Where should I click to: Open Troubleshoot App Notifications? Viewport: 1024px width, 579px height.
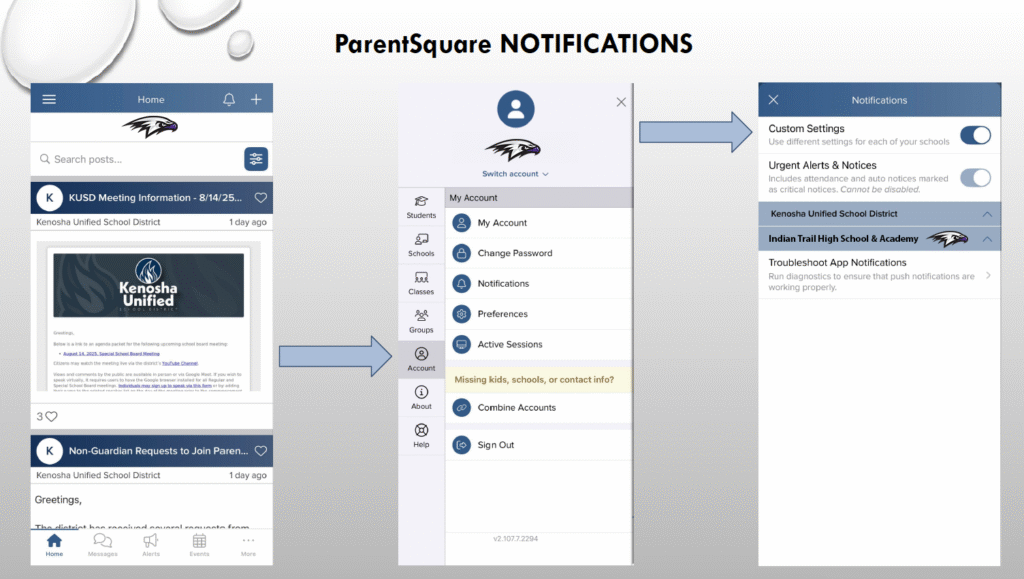[x=879, y=274]
